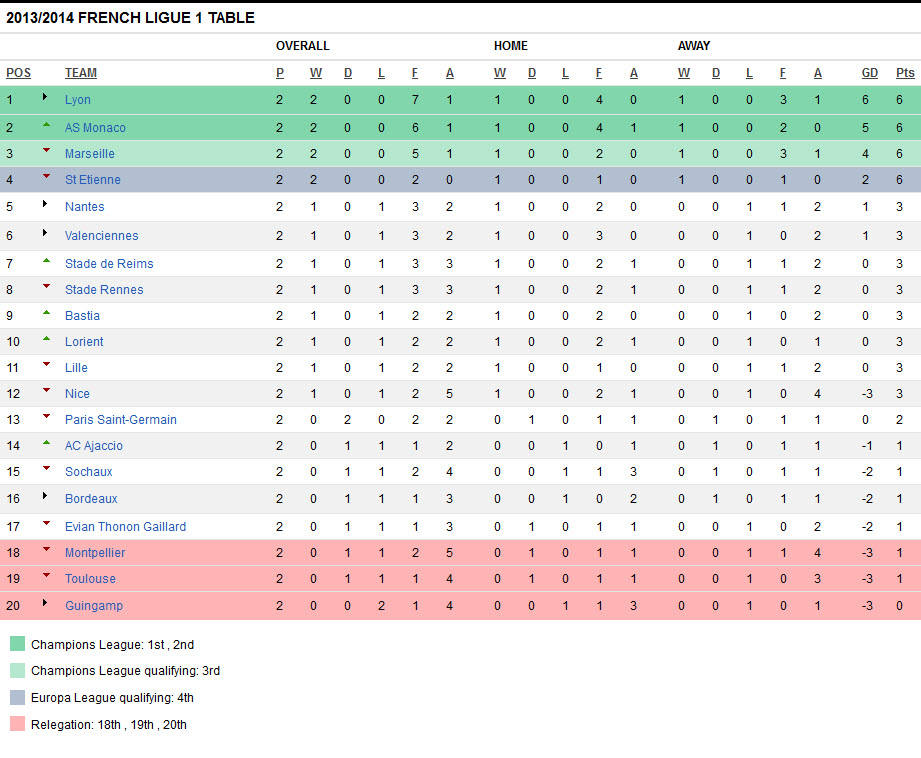
Task: Sort by the GD column header
Action: (870, 73)
